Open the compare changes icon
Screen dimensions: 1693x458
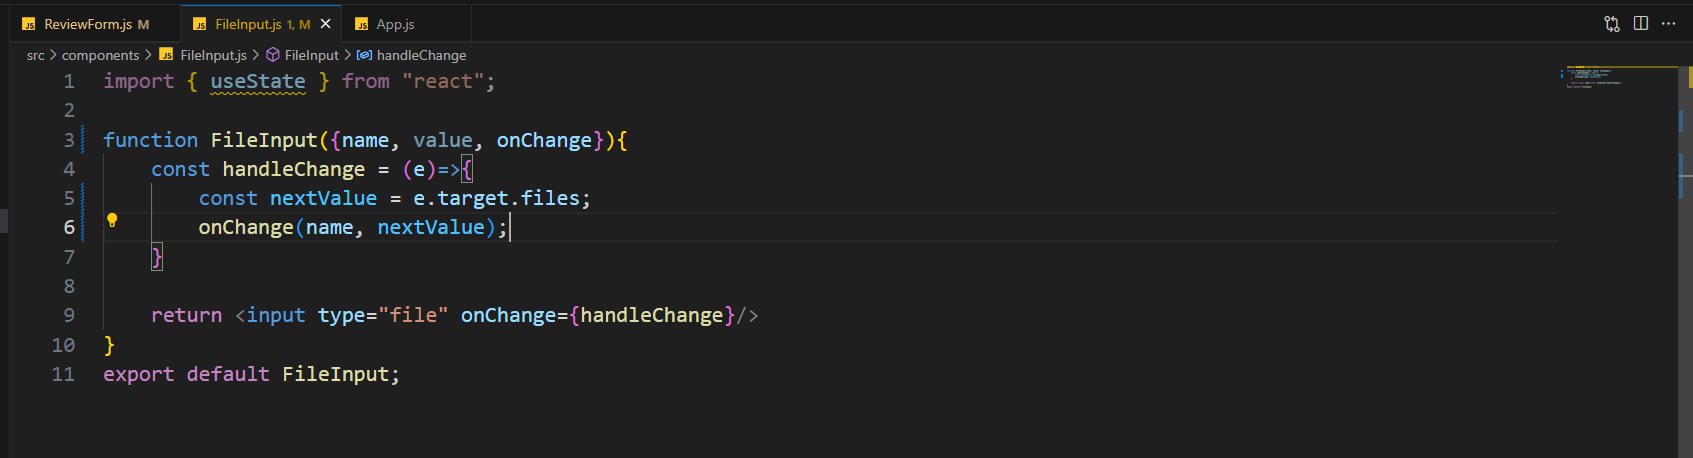tap(1612, 24)
